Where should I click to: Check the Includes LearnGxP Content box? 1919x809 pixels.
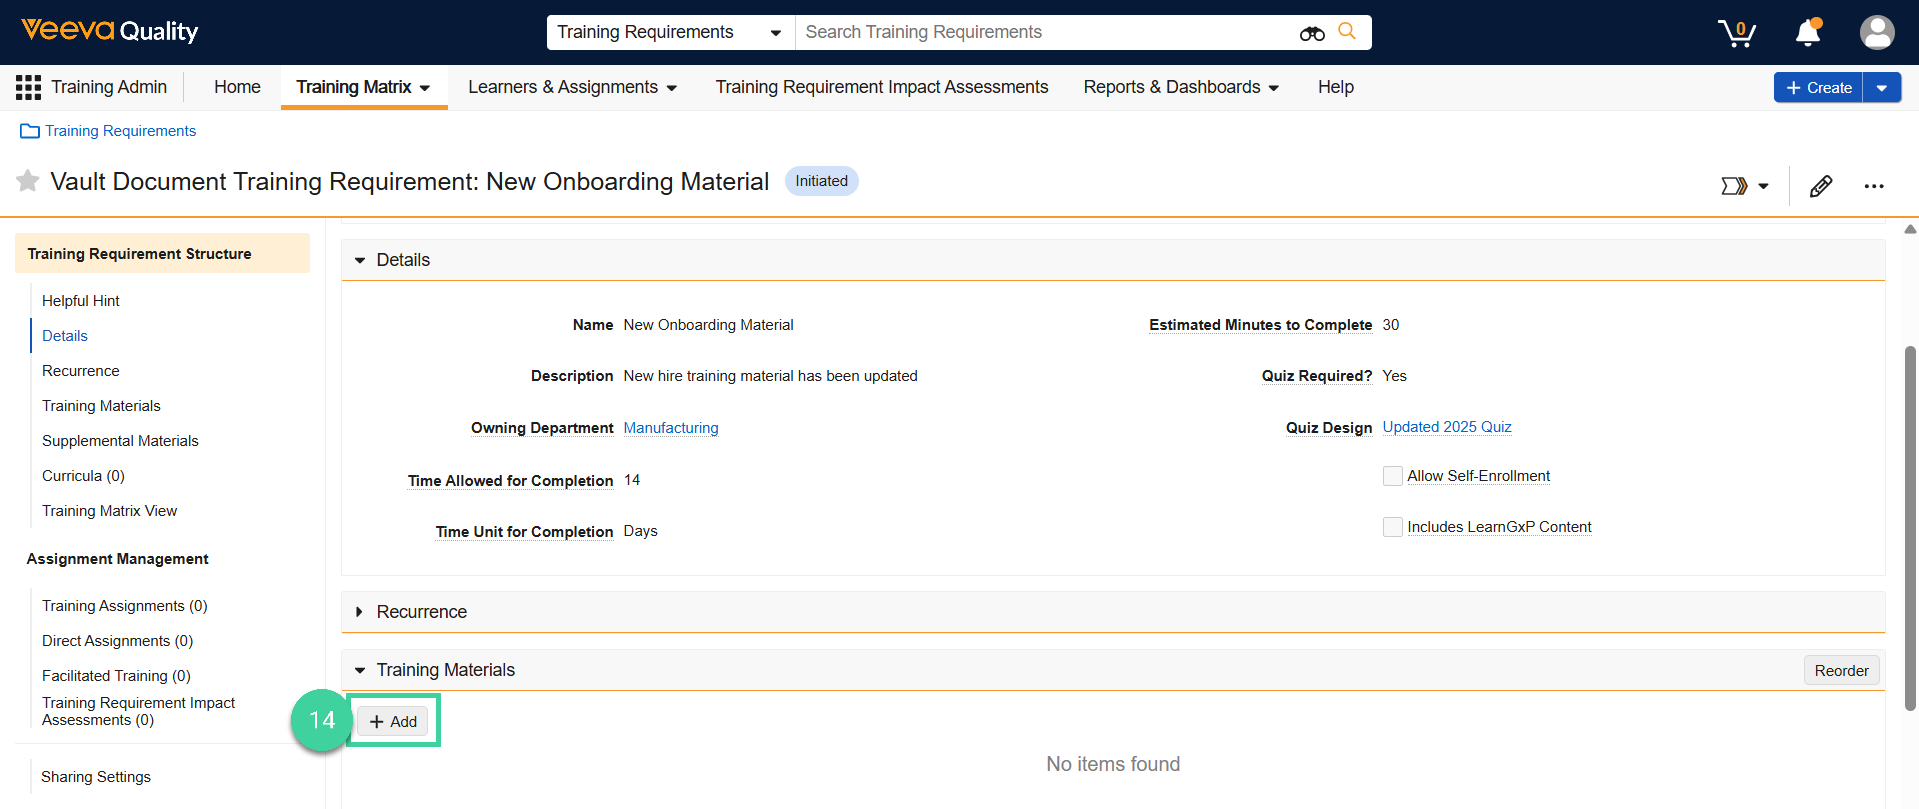point(1392,527)
